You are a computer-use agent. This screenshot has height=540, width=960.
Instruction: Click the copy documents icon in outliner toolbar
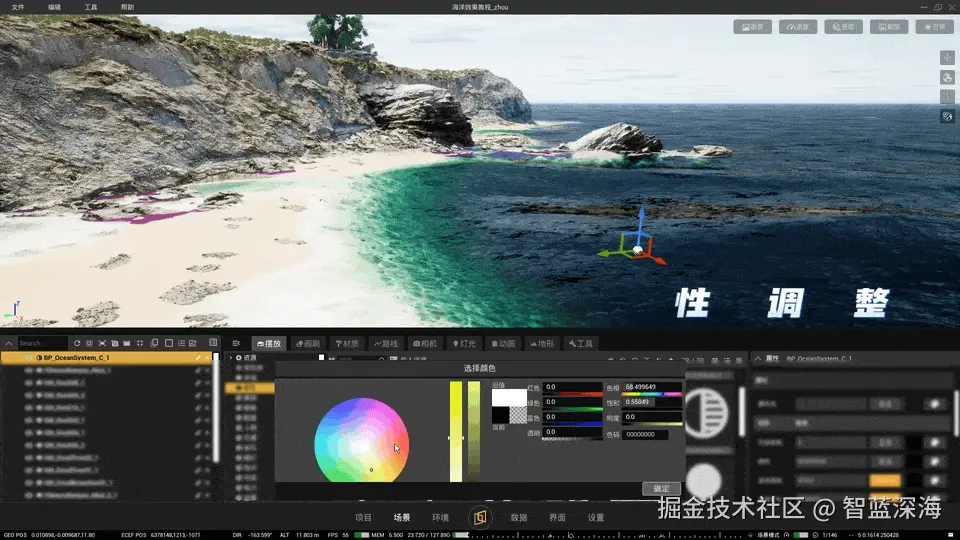tap(154, 343)
